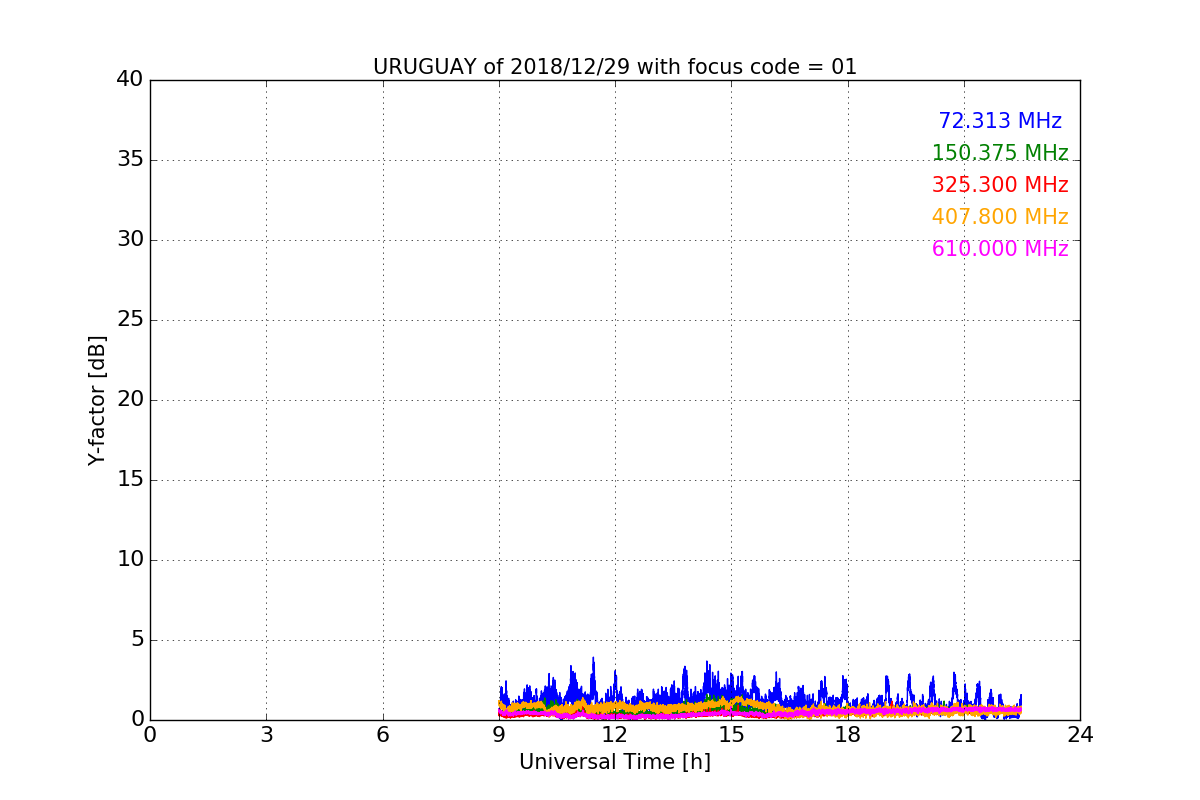1200x800 pixels.
Task: Click the Universal Time [h] axis label
Action: pos(615,762)
